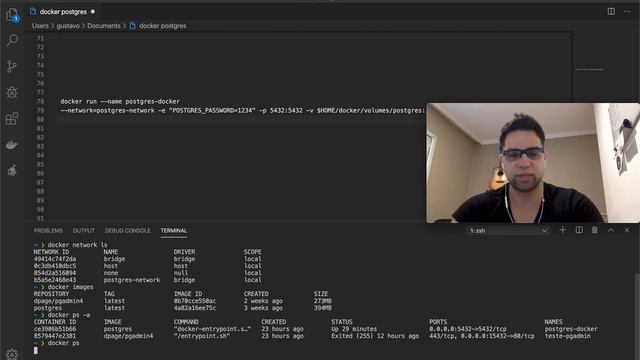Click line number 79 in the gutter
Image resolution: width=640 pixels, height=360 pixels.
coord(40,110)
